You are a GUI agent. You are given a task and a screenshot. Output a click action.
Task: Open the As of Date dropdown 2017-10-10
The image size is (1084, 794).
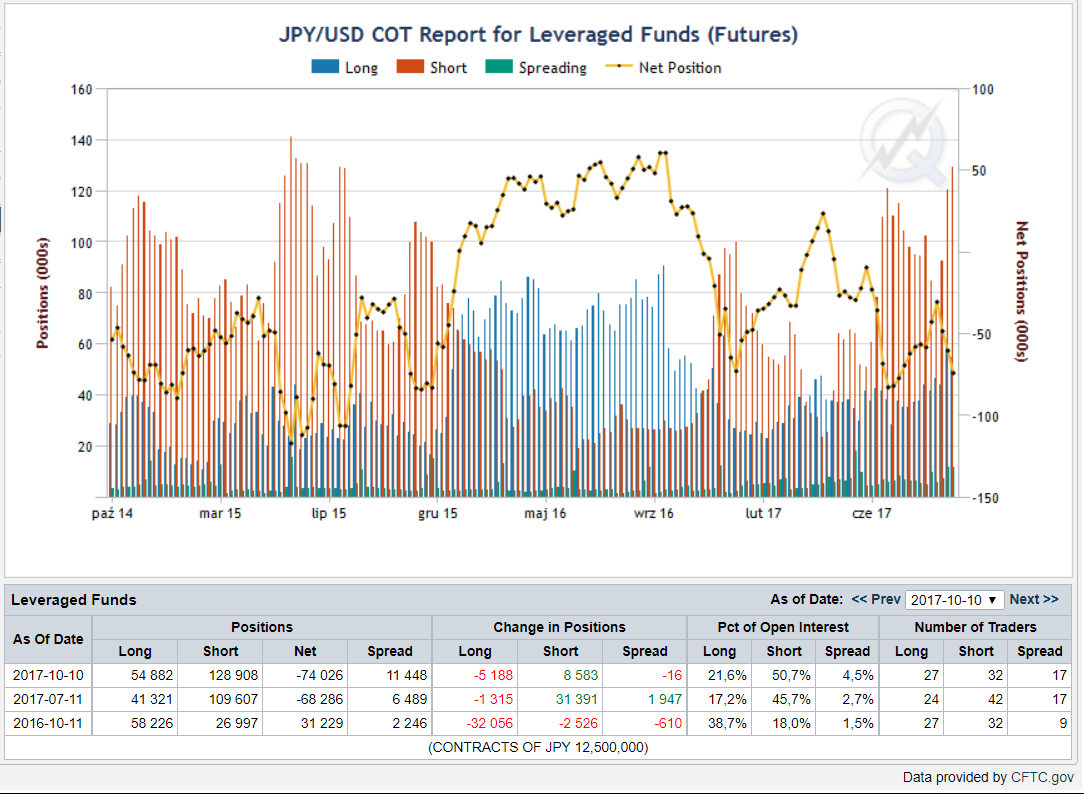(x=954, y=600)
